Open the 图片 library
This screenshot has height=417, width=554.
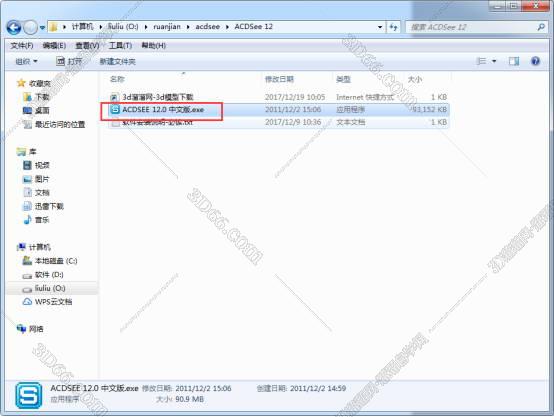42,179
